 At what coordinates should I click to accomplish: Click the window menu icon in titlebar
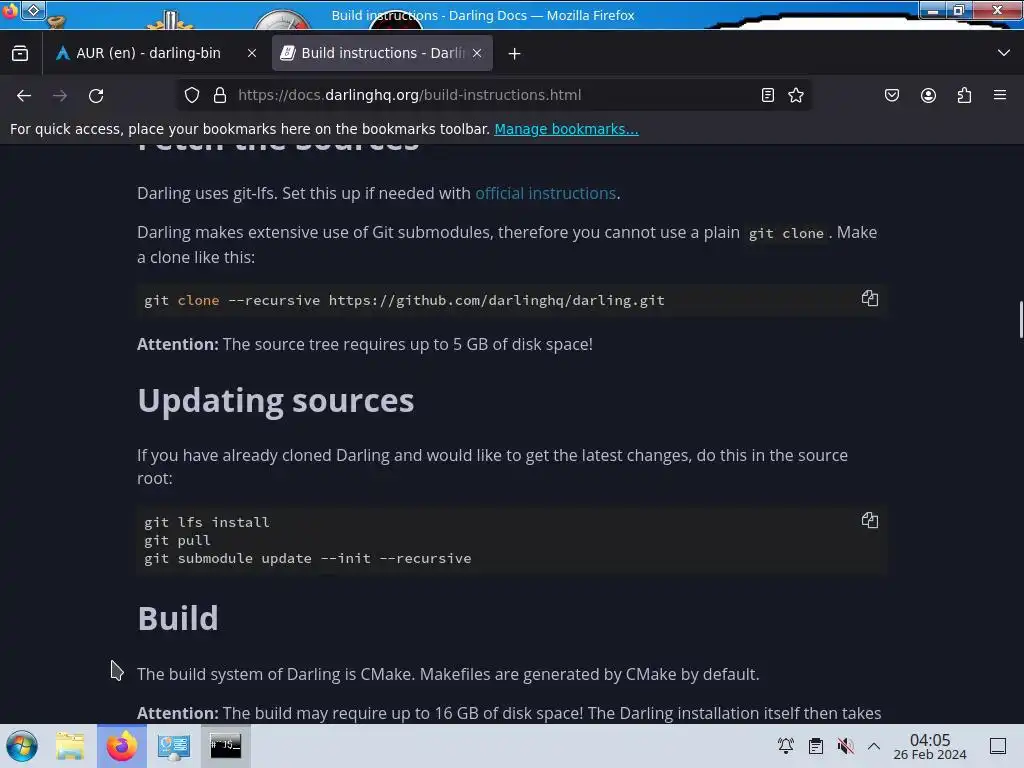coord(9,11)
